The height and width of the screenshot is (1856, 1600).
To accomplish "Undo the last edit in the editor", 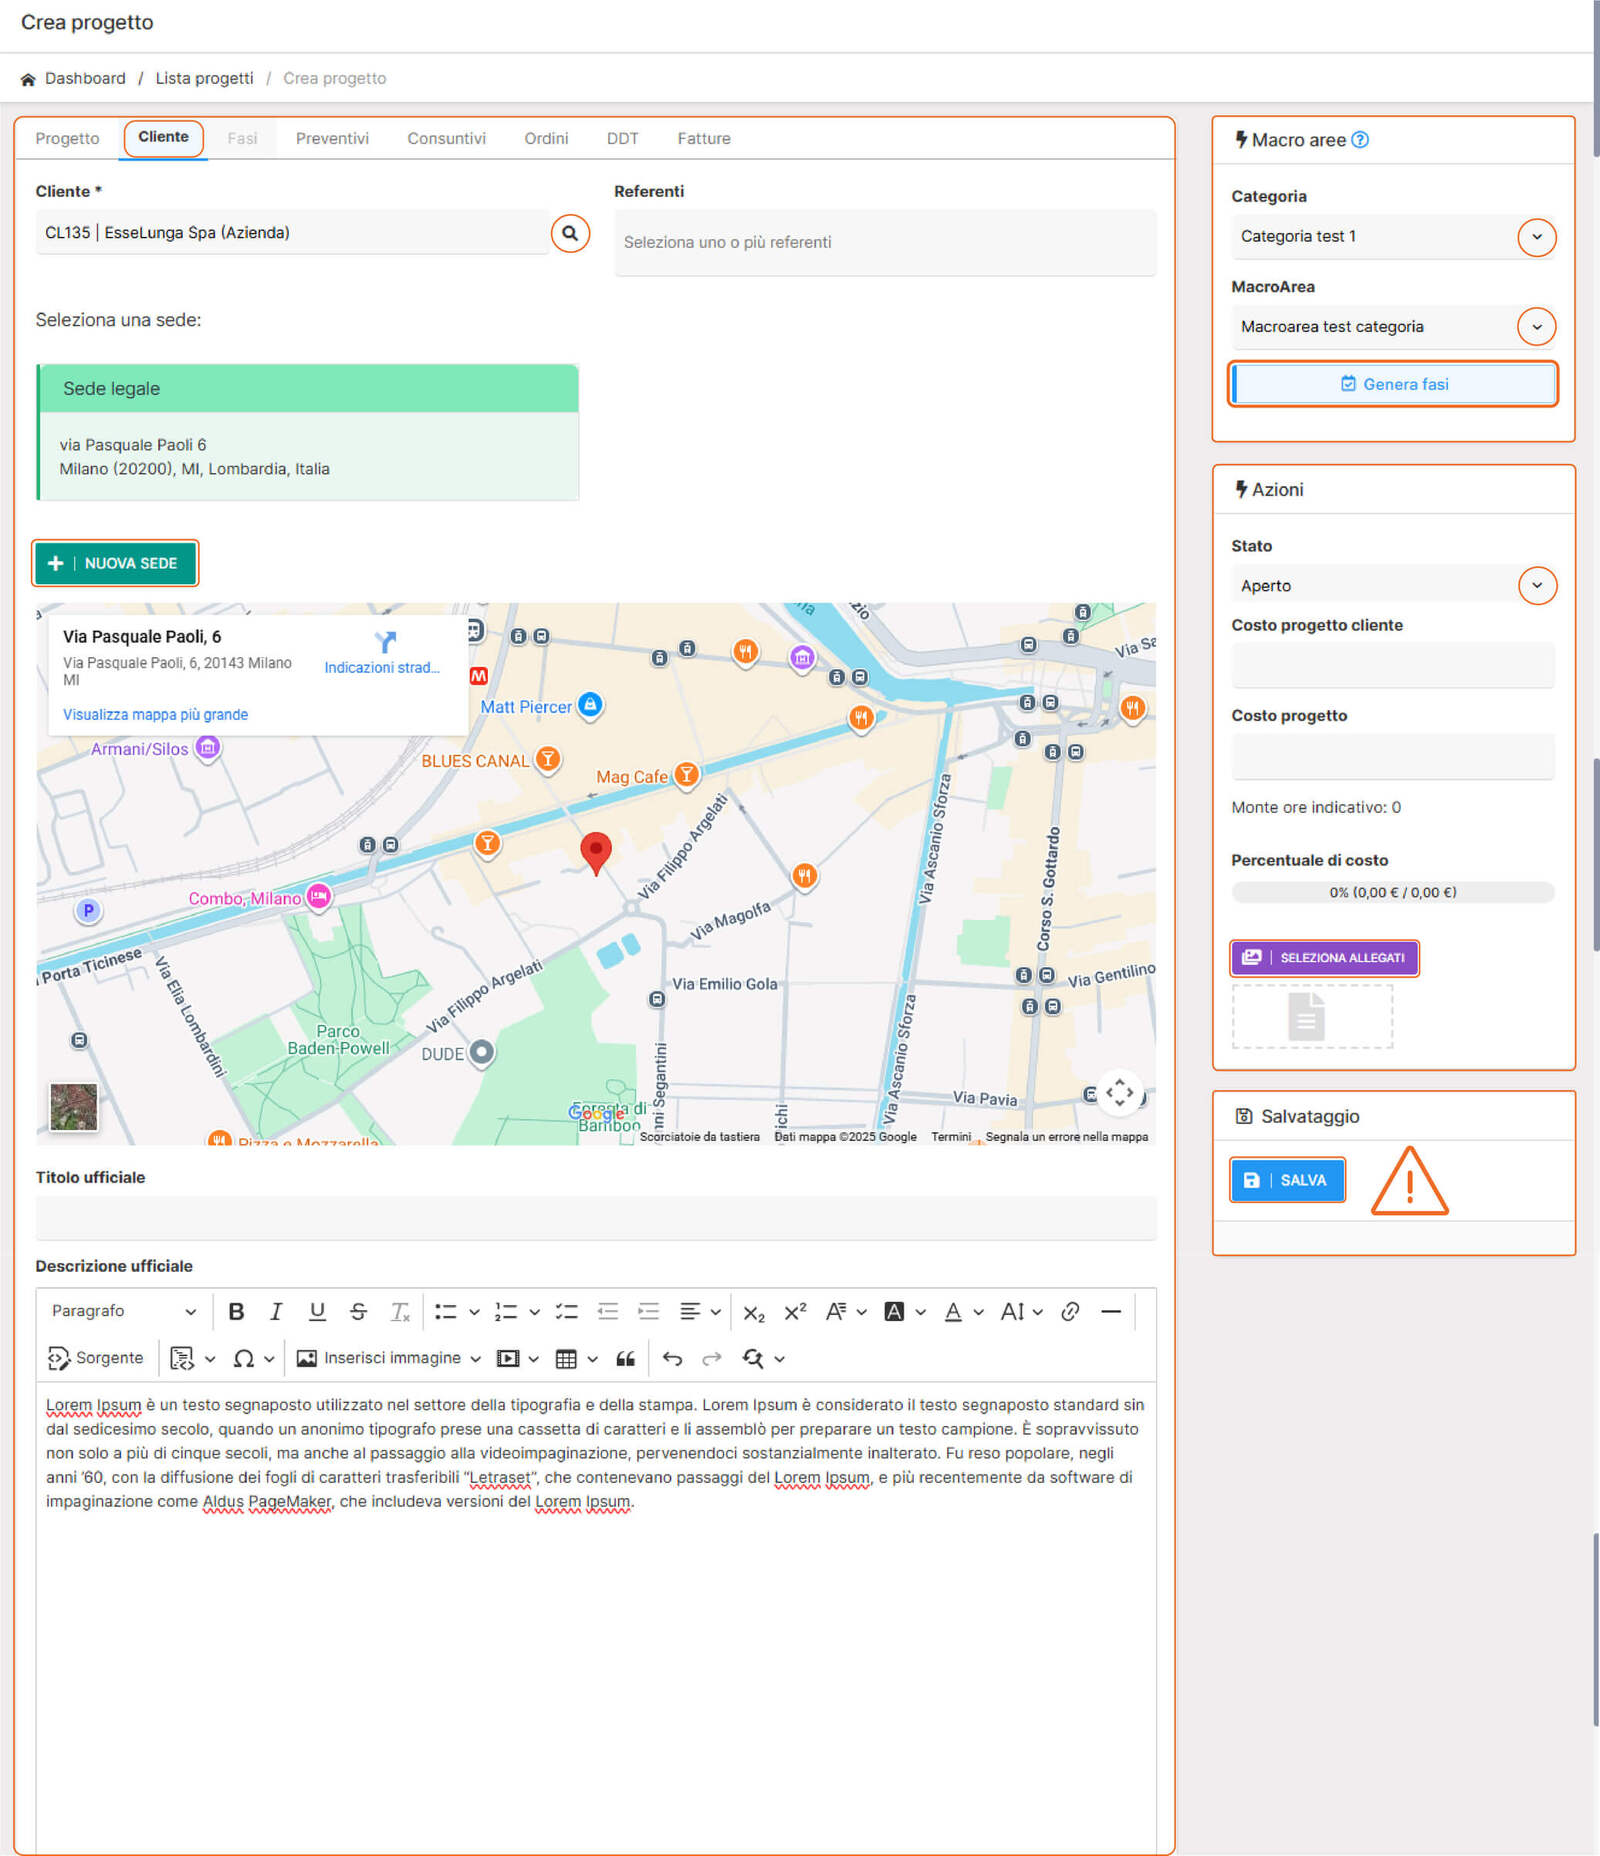I will point(672,1358).
